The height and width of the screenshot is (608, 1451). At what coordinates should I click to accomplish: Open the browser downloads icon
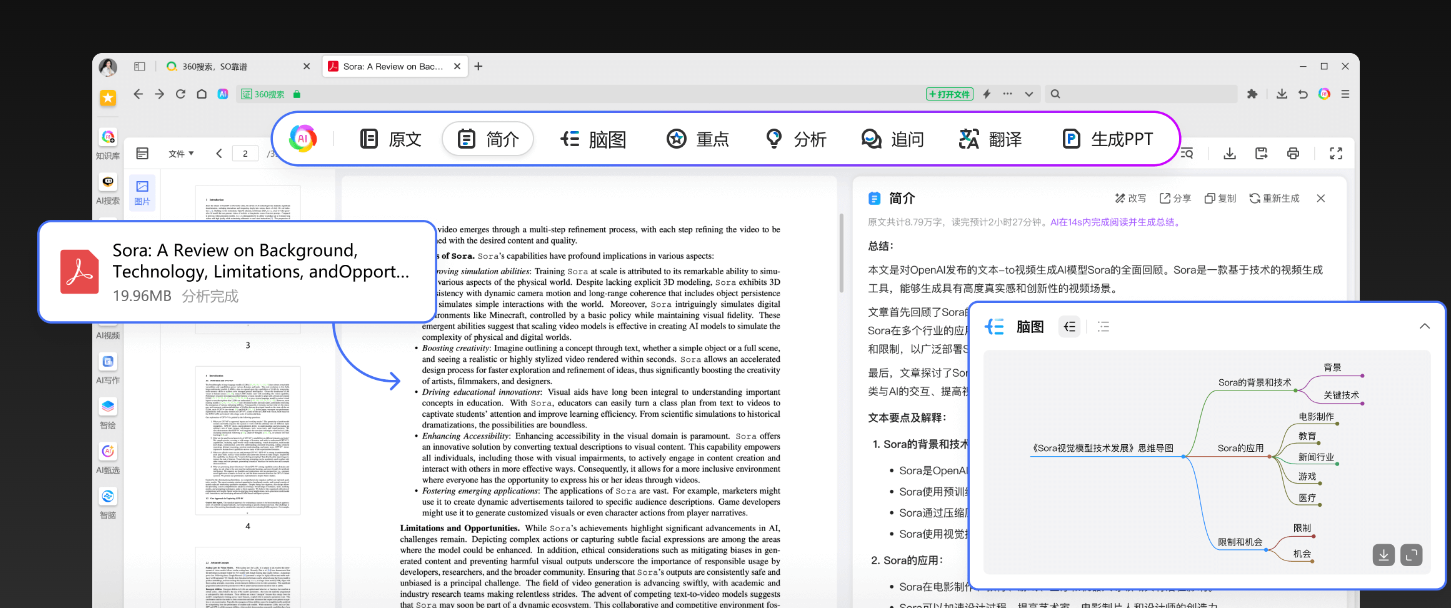pos(1282,94)
